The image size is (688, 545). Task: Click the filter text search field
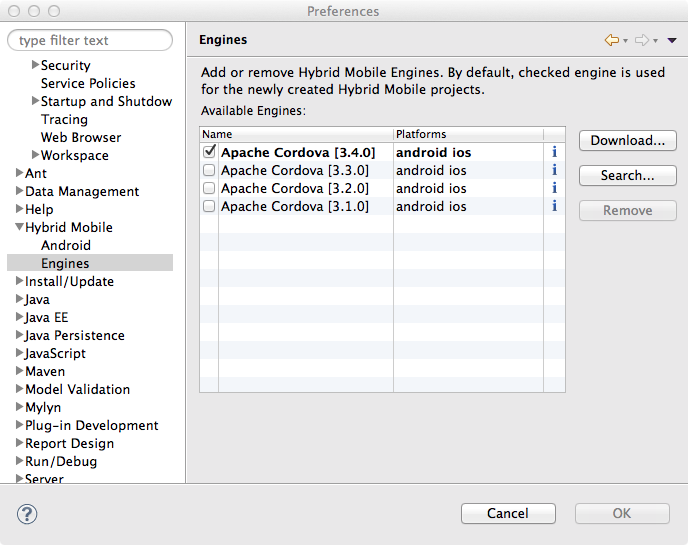(x=90, y=41)
